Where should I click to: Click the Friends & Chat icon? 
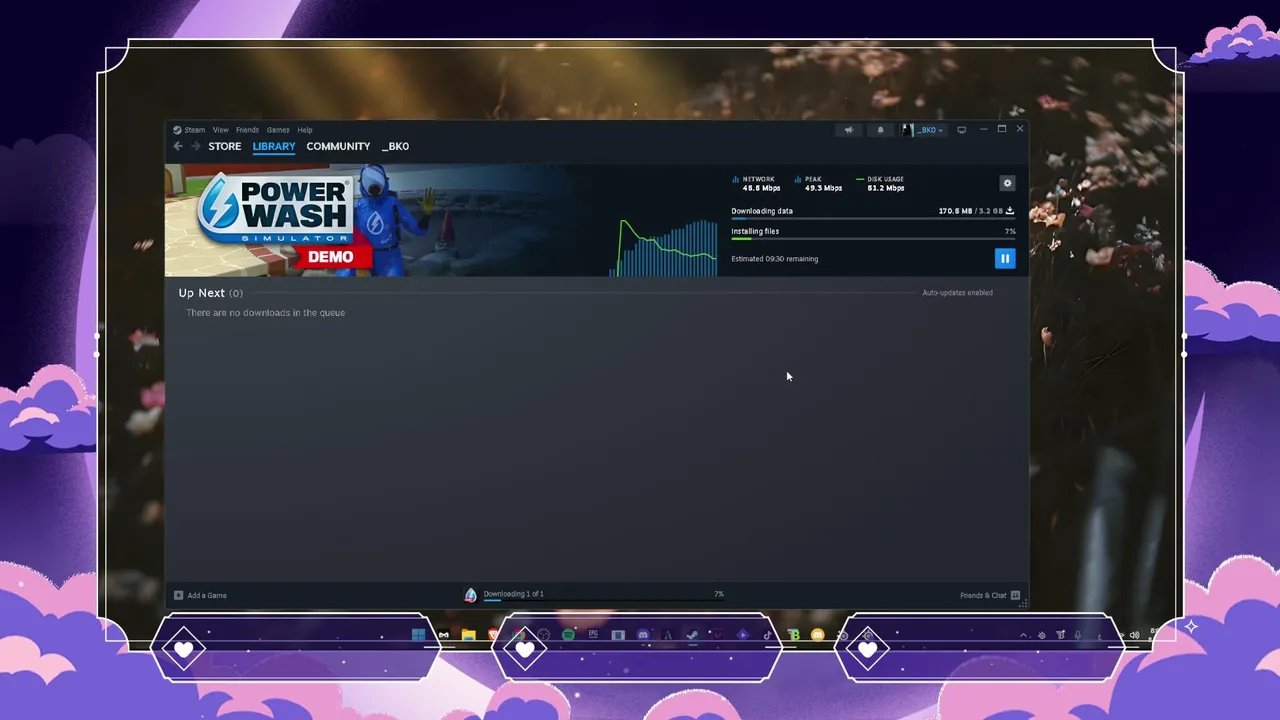tap(1015, 595)
